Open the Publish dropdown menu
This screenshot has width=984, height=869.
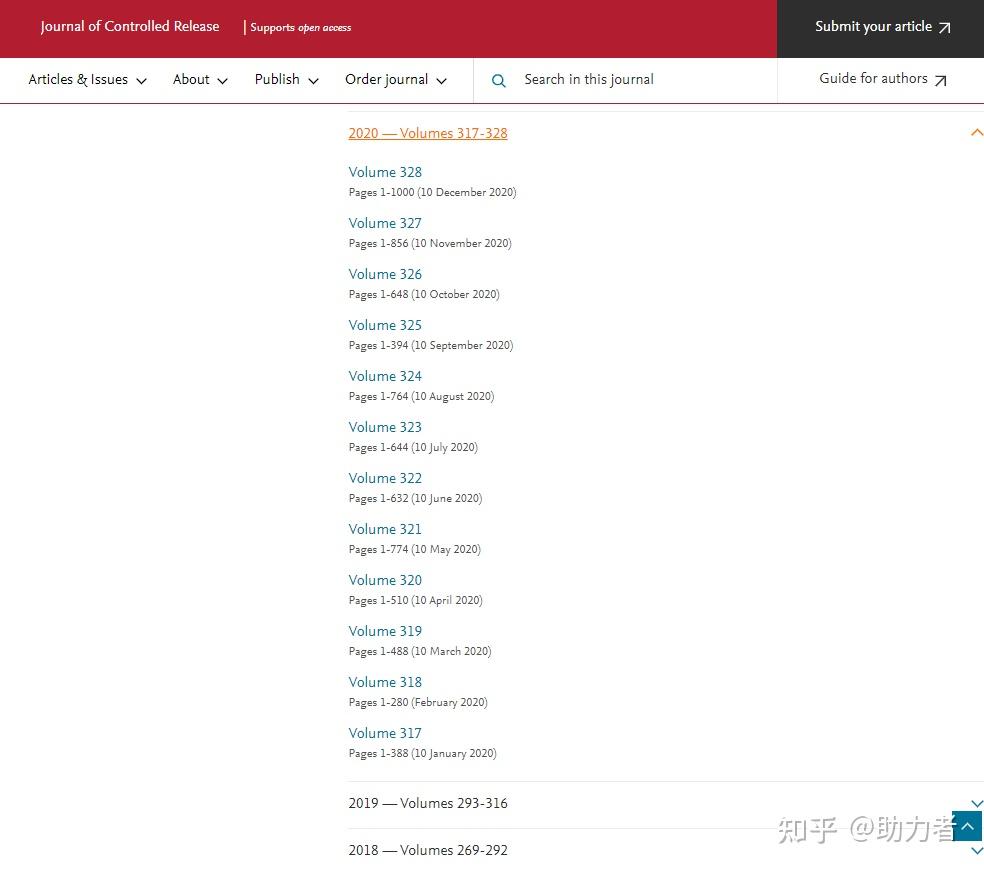tap(287, 80)
